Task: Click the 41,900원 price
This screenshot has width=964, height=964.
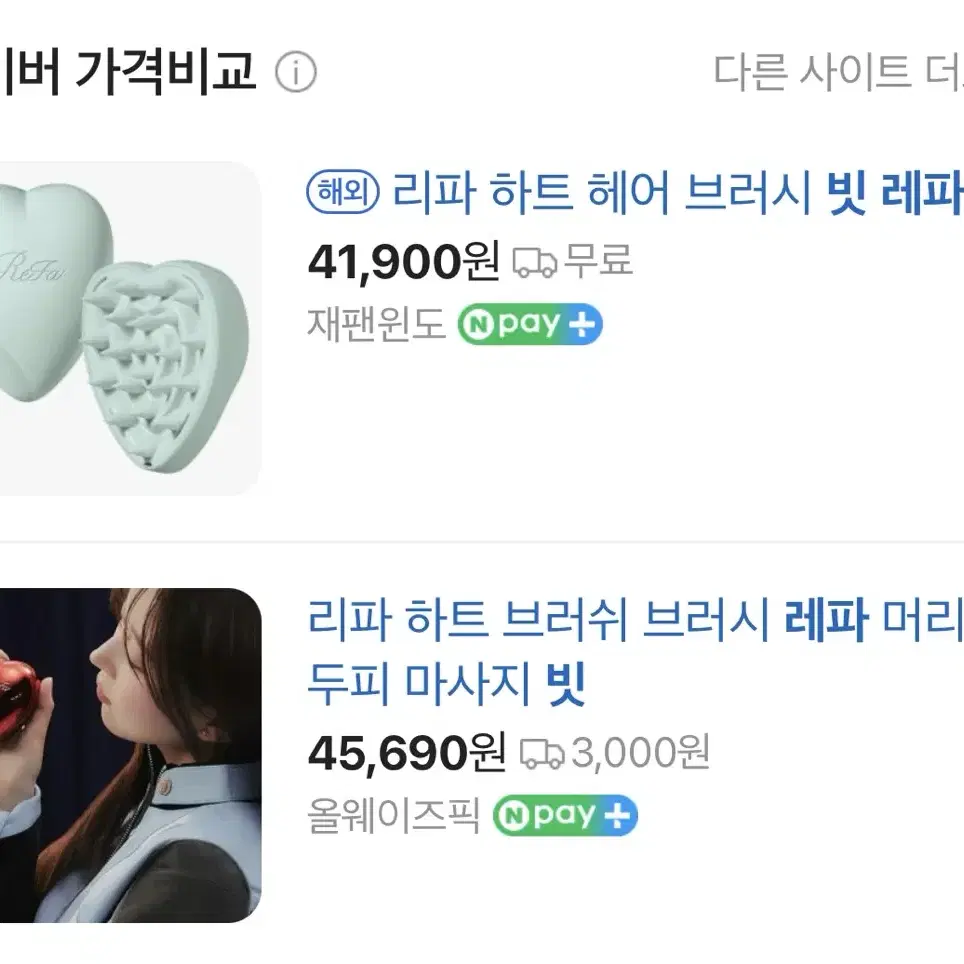Action: coord(403,261)
